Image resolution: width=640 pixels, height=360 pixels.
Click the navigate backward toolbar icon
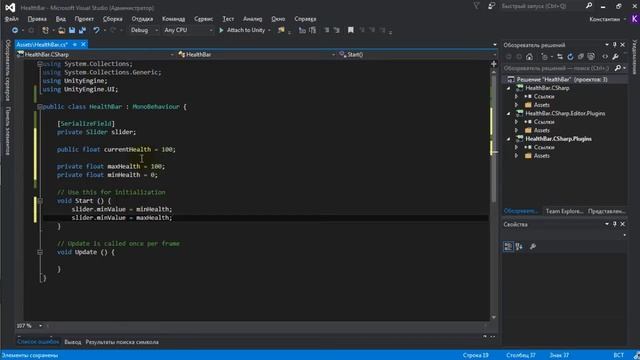15,30
